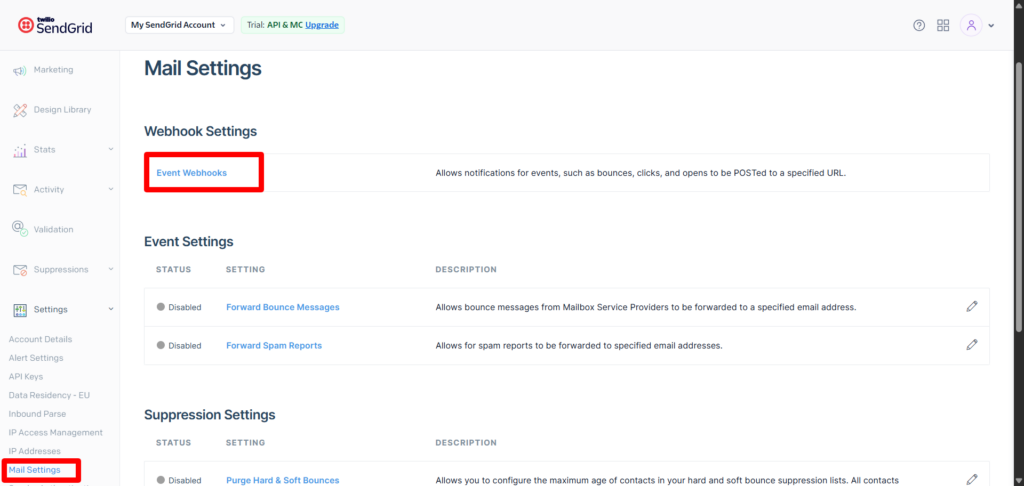Click the user profile avatar icon
This screenshot has height=486, width=1024.
pos(971,25)
